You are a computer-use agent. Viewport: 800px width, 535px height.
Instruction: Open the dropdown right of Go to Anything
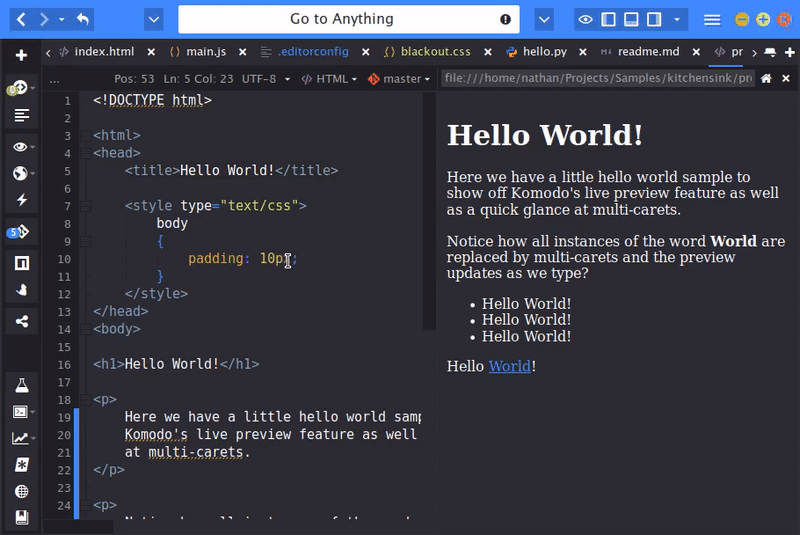coord(544,19)
